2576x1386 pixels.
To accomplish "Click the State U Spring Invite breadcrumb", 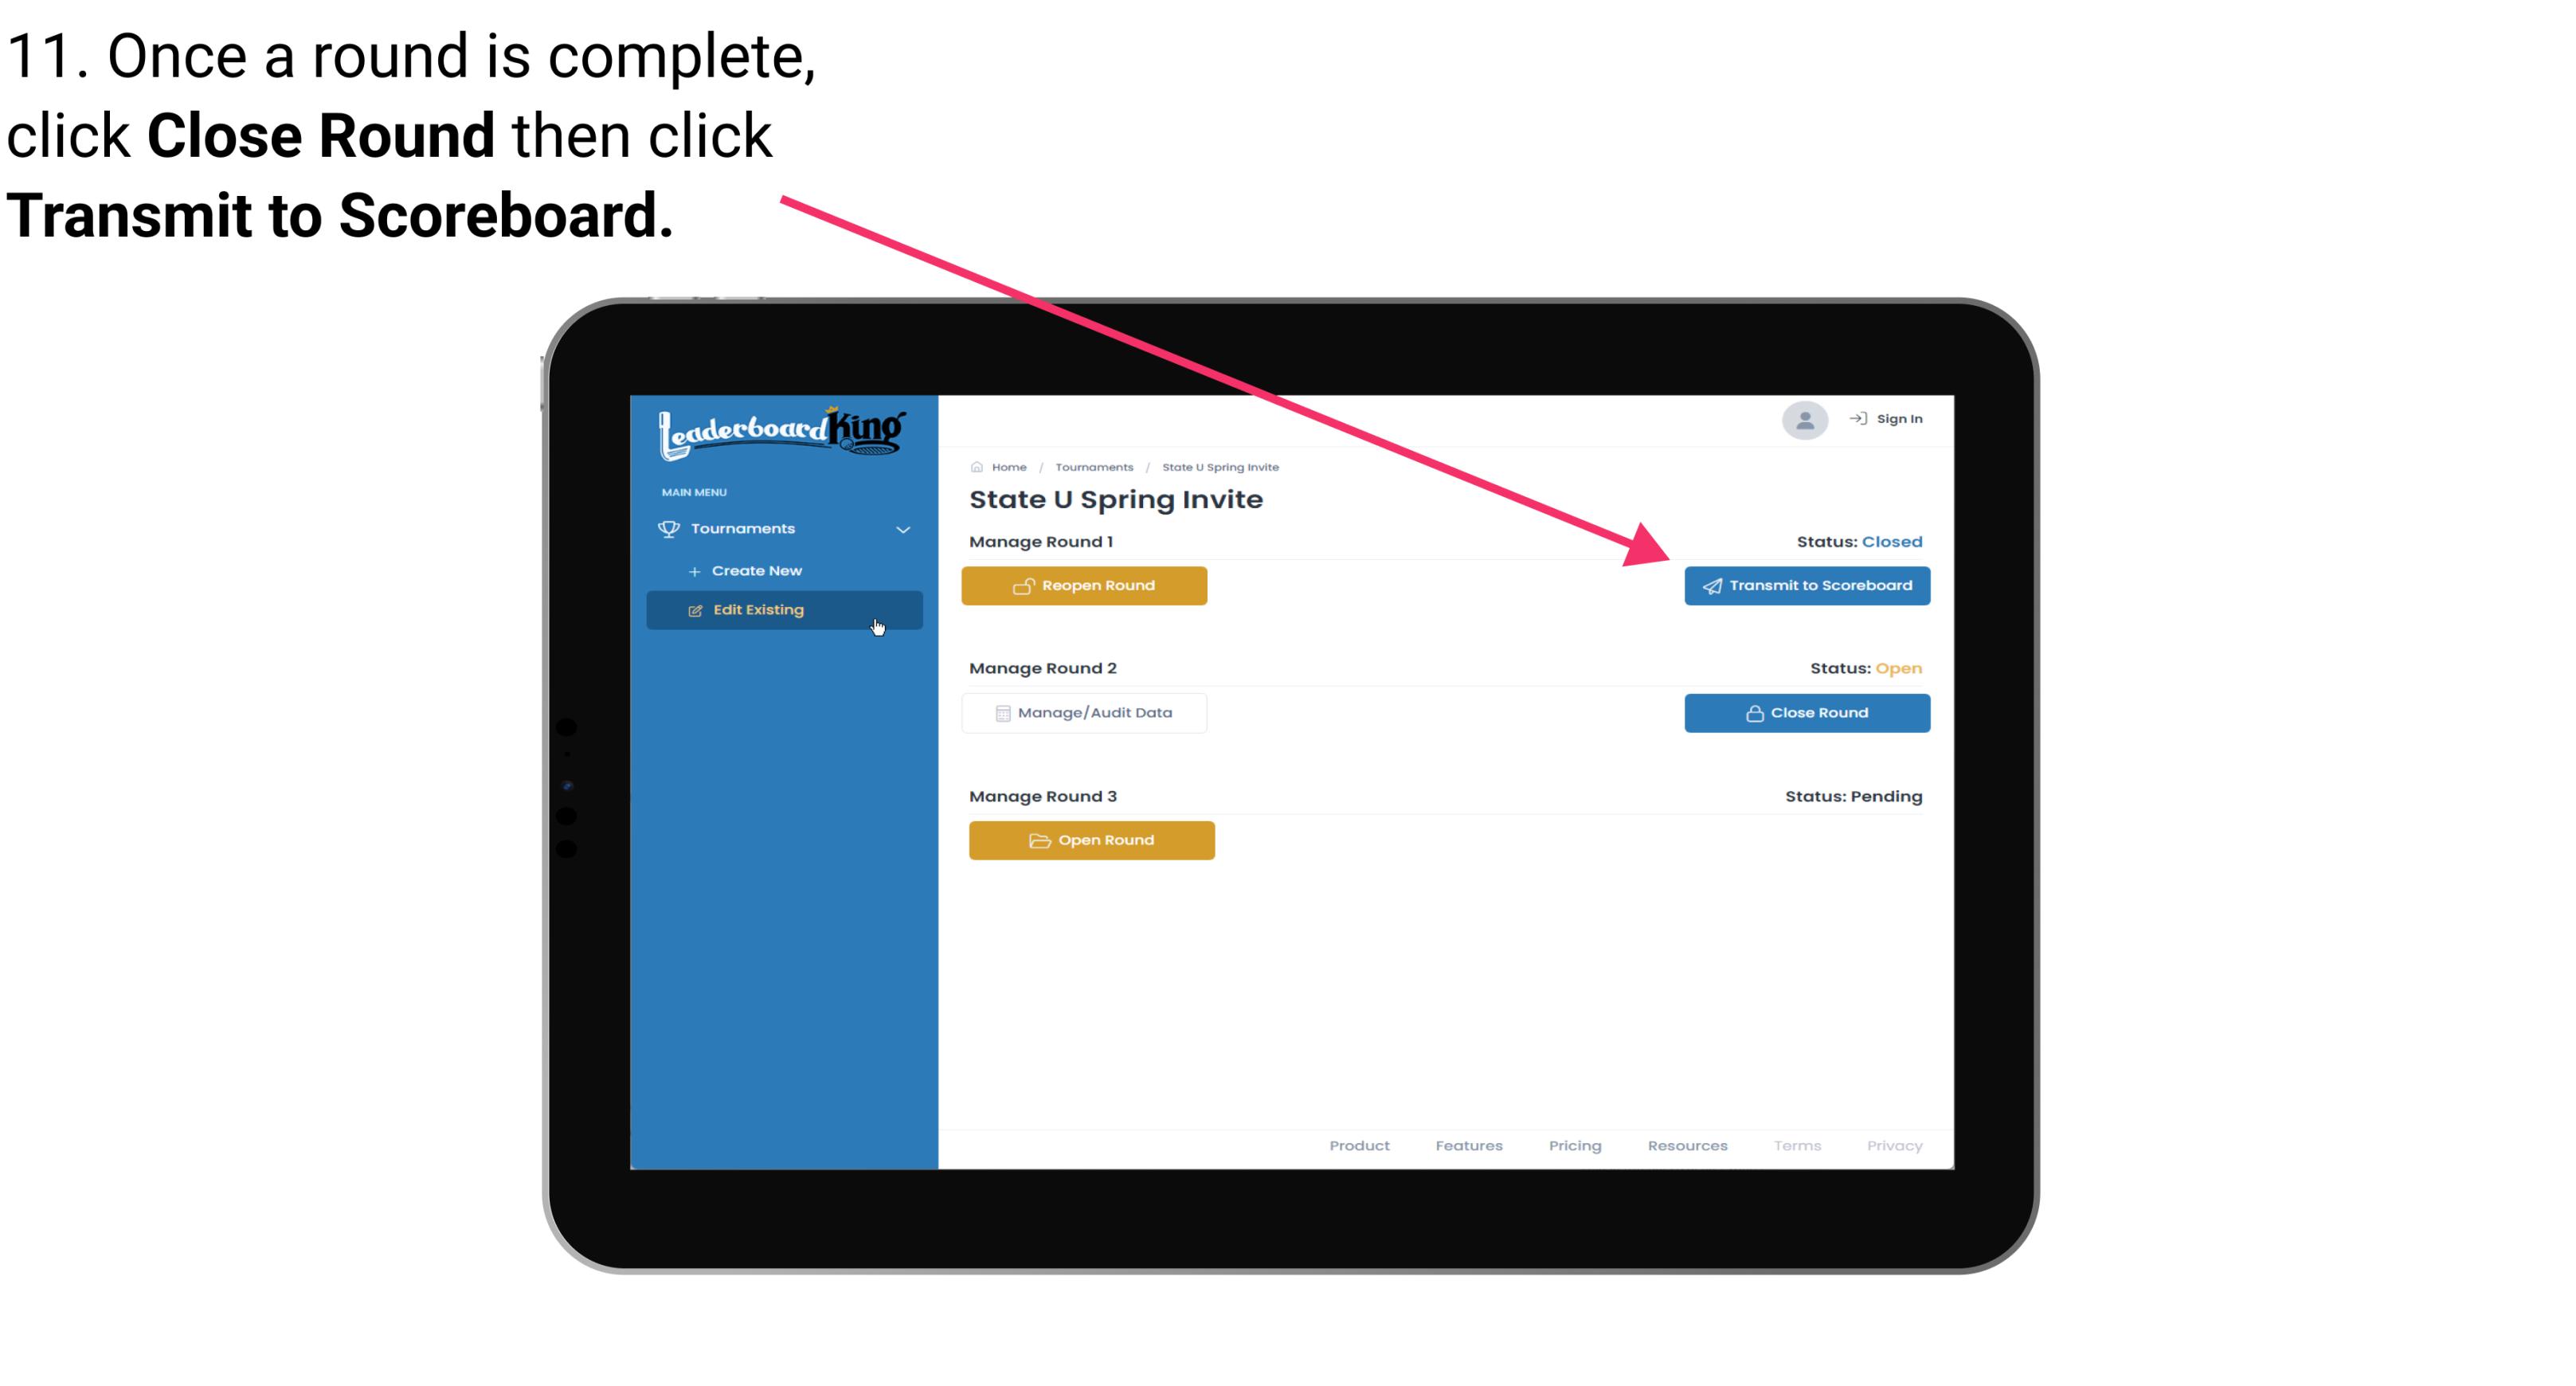I will (1219, 466).
